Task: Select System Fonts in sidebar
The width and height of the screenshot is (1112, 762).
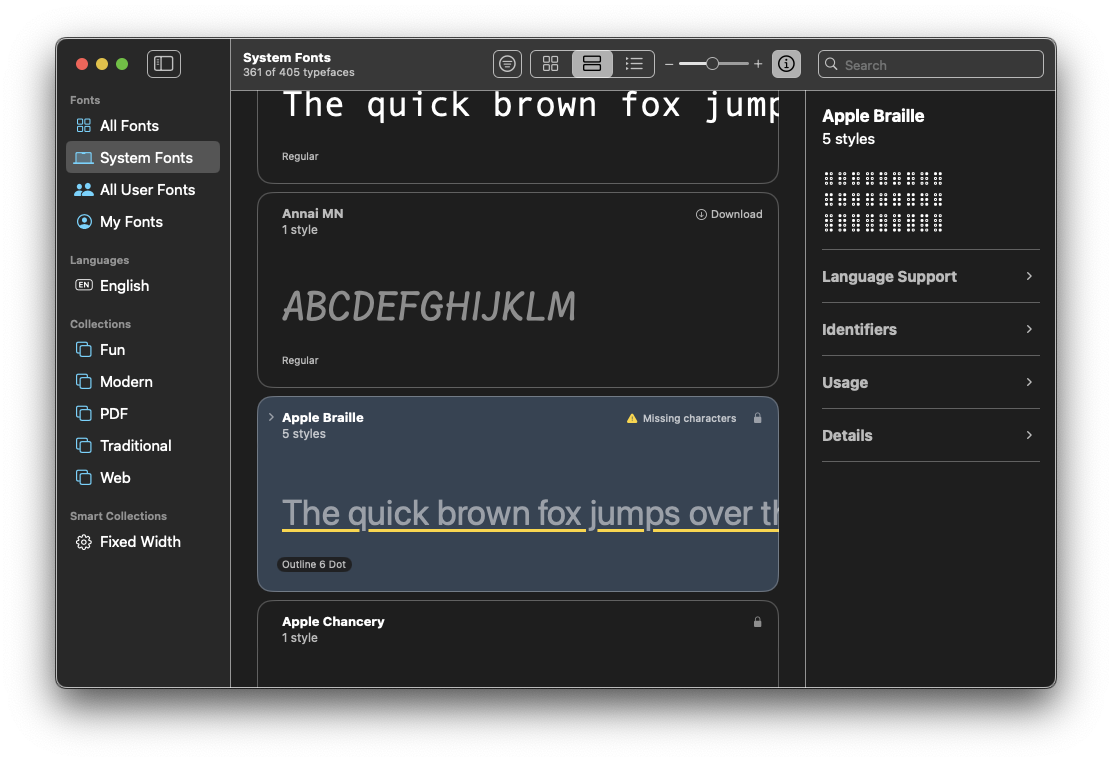Action: tap(143, 158)
